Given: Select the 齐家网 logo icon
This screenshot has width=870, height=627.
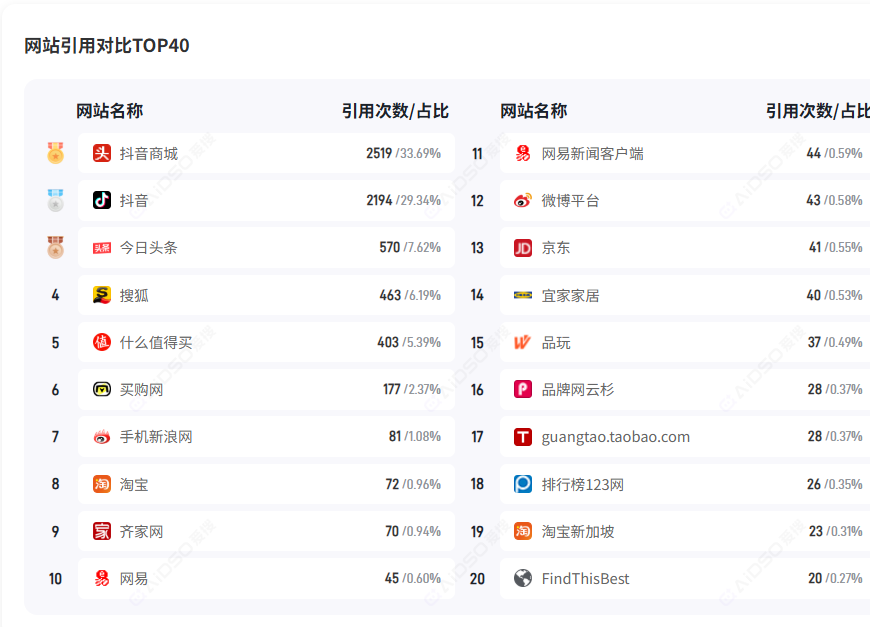Looking at the screenshot, I should tap(103, 530).
